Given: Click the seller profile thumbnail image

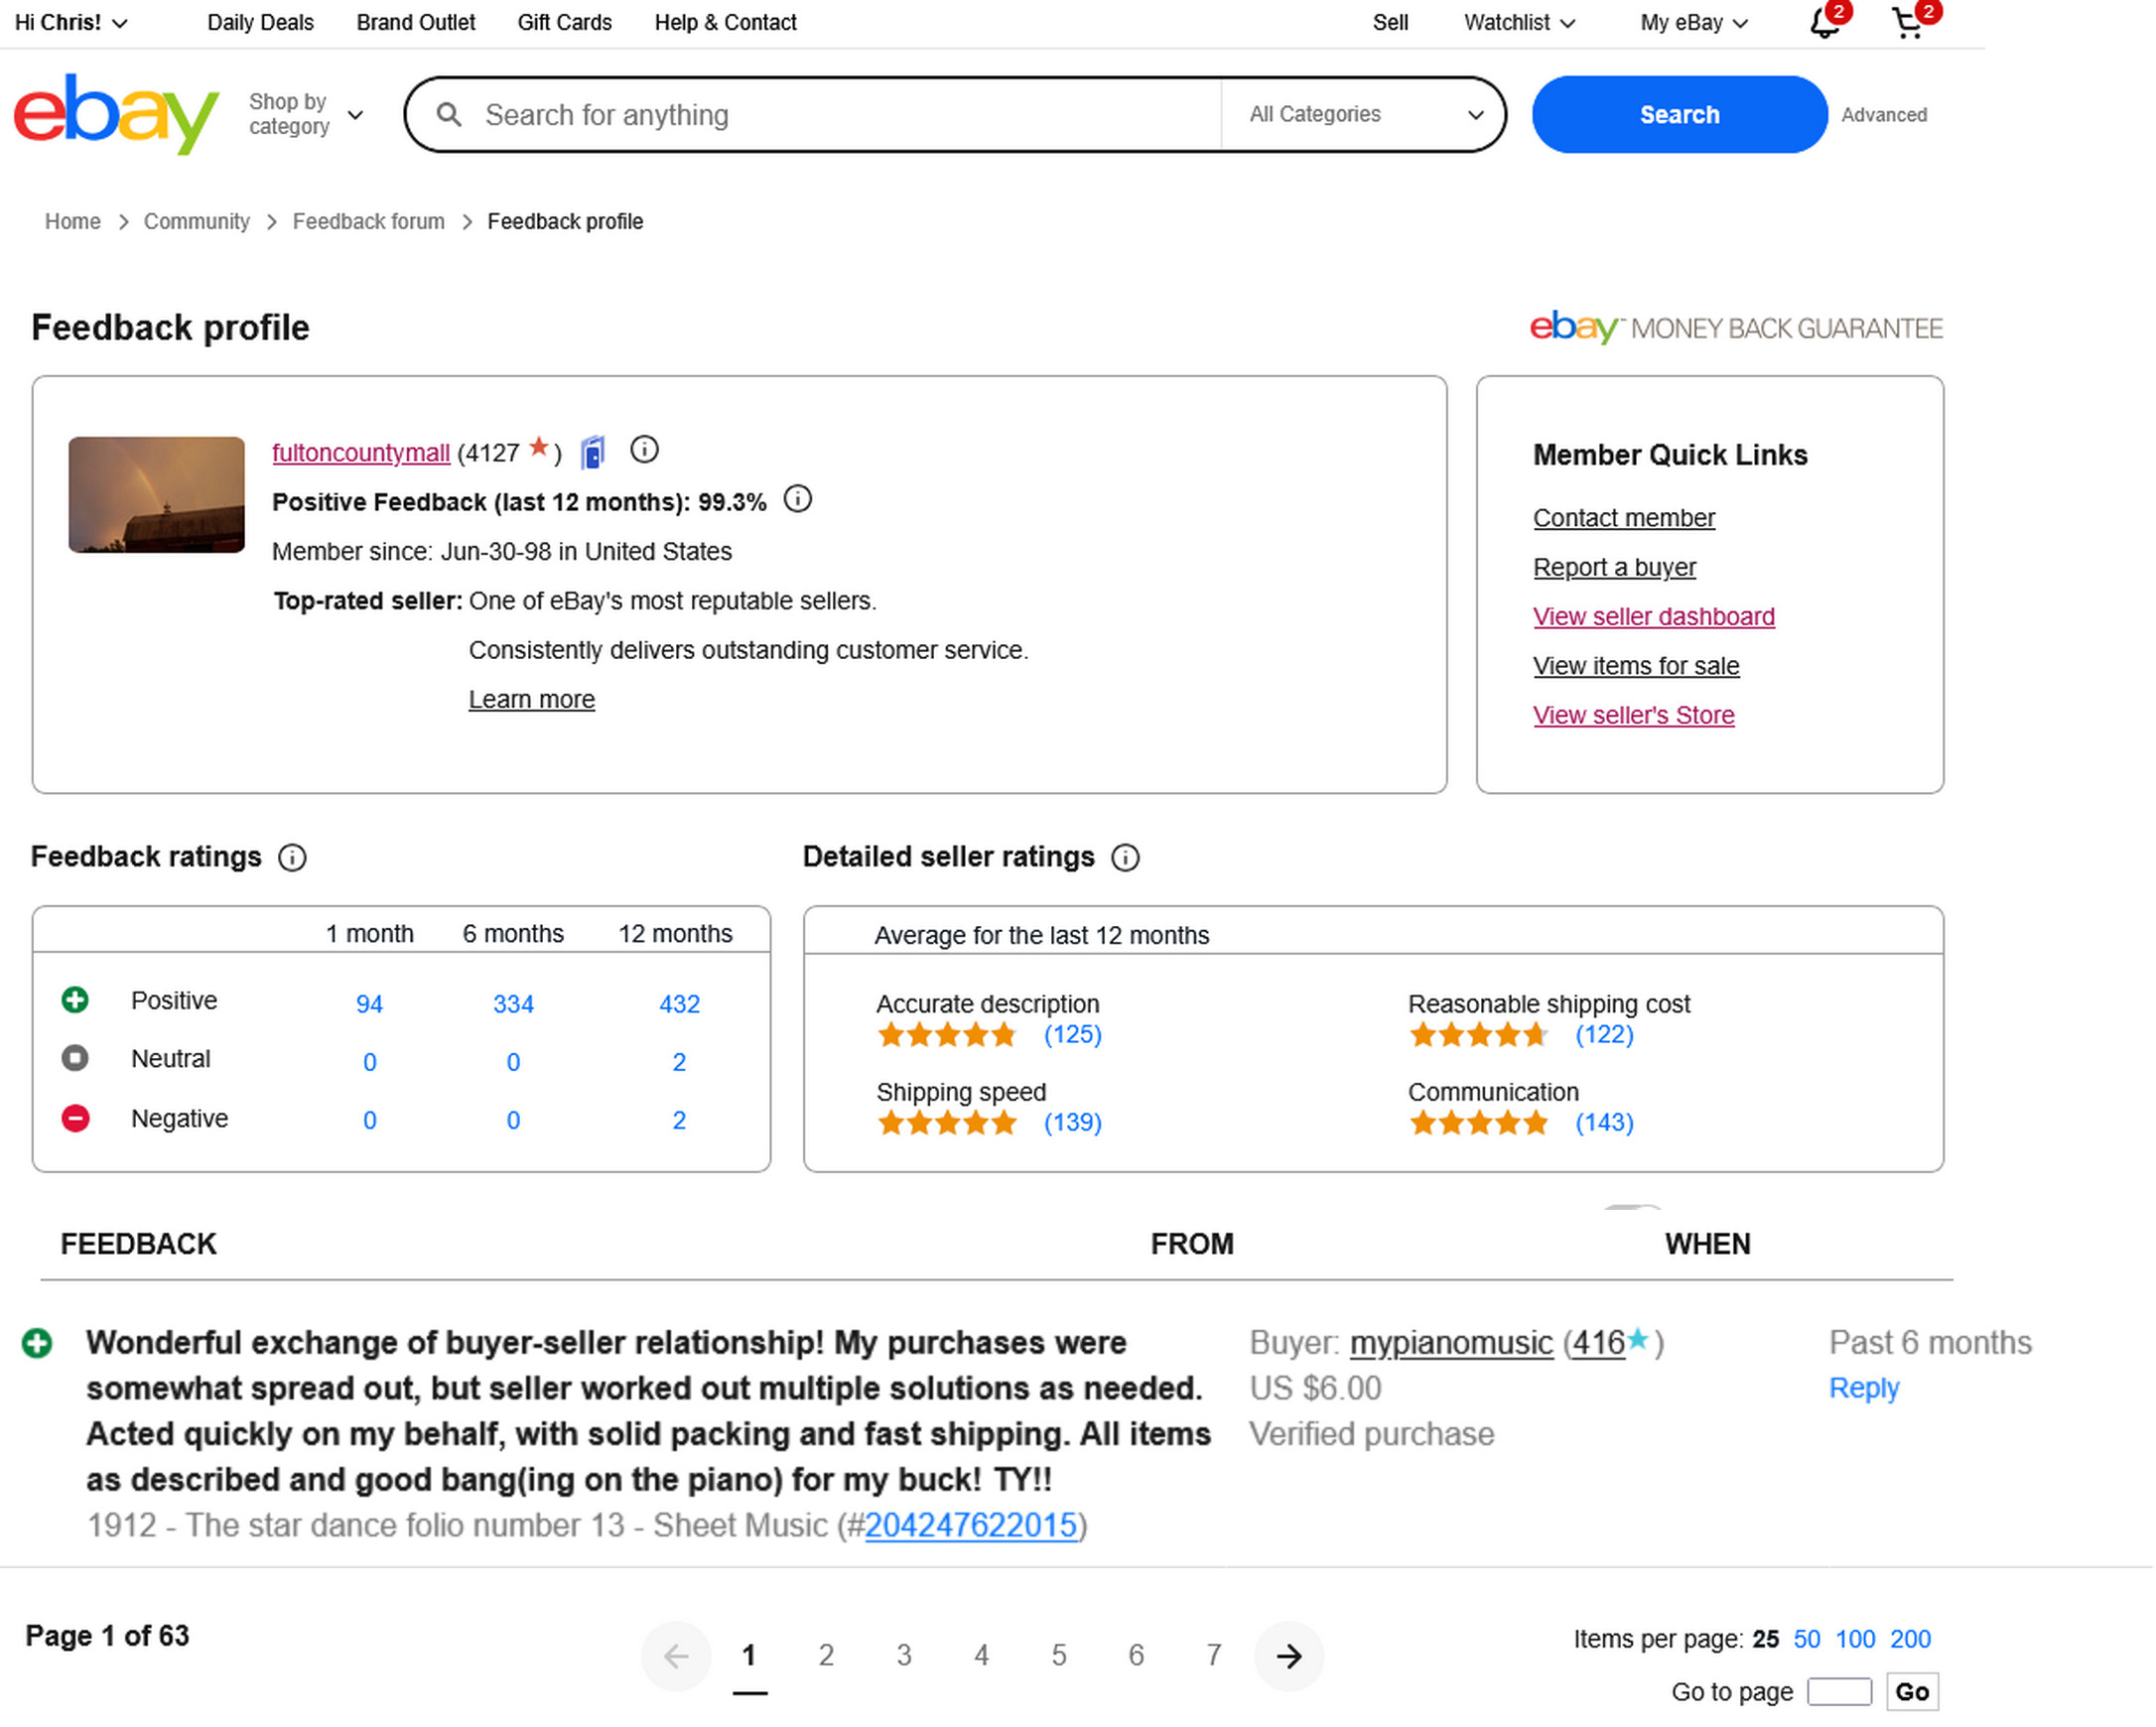Looking at the screenshot, I should point(157,495).
